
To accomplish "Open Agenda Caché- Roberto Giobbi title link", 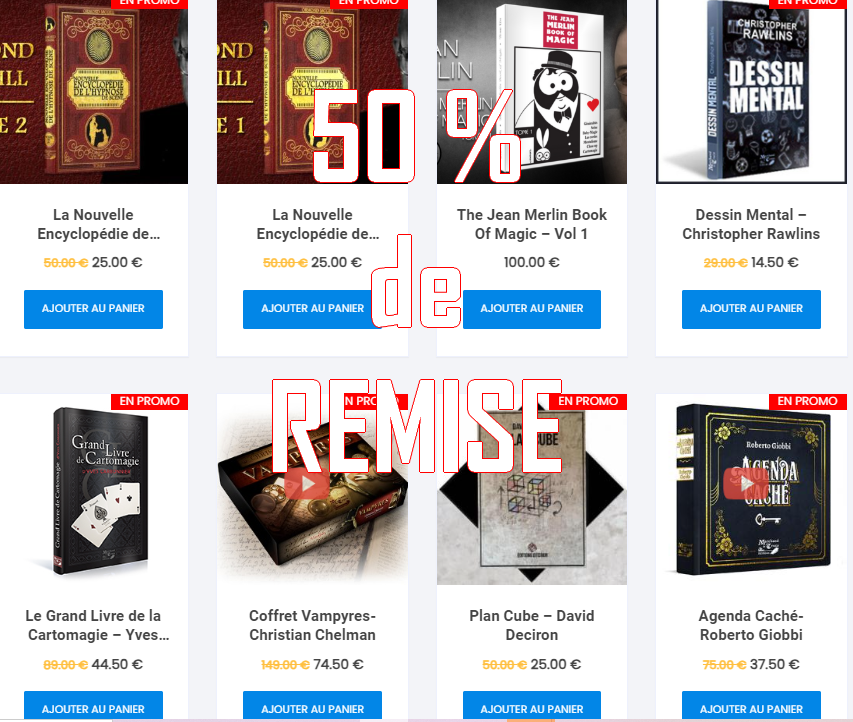I will coord(751,625).
